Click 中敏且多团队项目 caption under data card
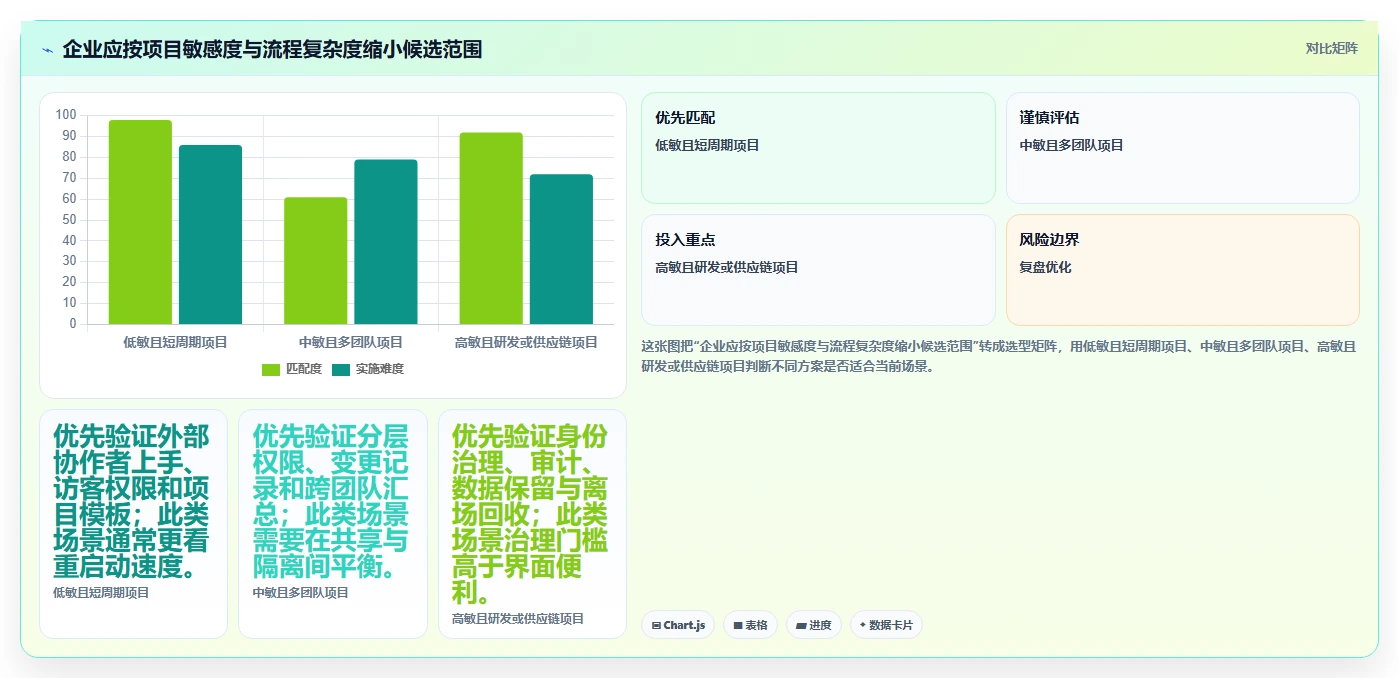Screen dimensions: 1399x678 click(x=301, y=592)
